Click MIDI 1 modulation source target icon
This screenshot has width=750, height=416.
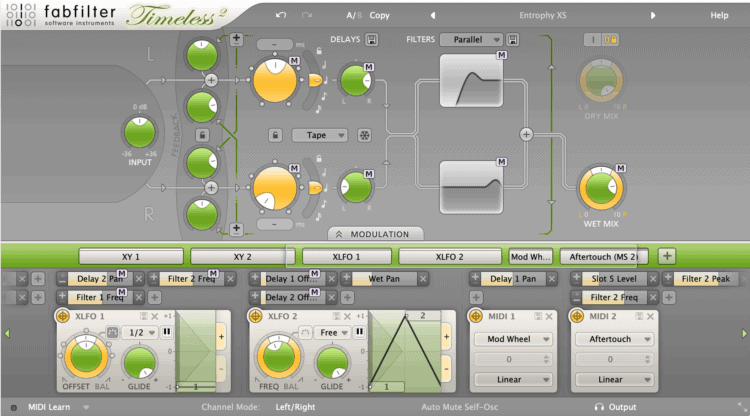pos(475,316)
